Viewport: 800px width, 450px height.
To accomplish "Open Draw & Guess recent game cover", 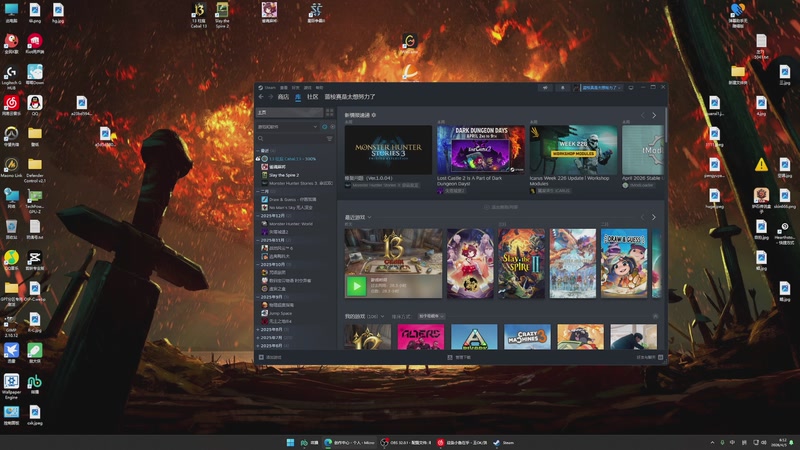I will [624, 263].
